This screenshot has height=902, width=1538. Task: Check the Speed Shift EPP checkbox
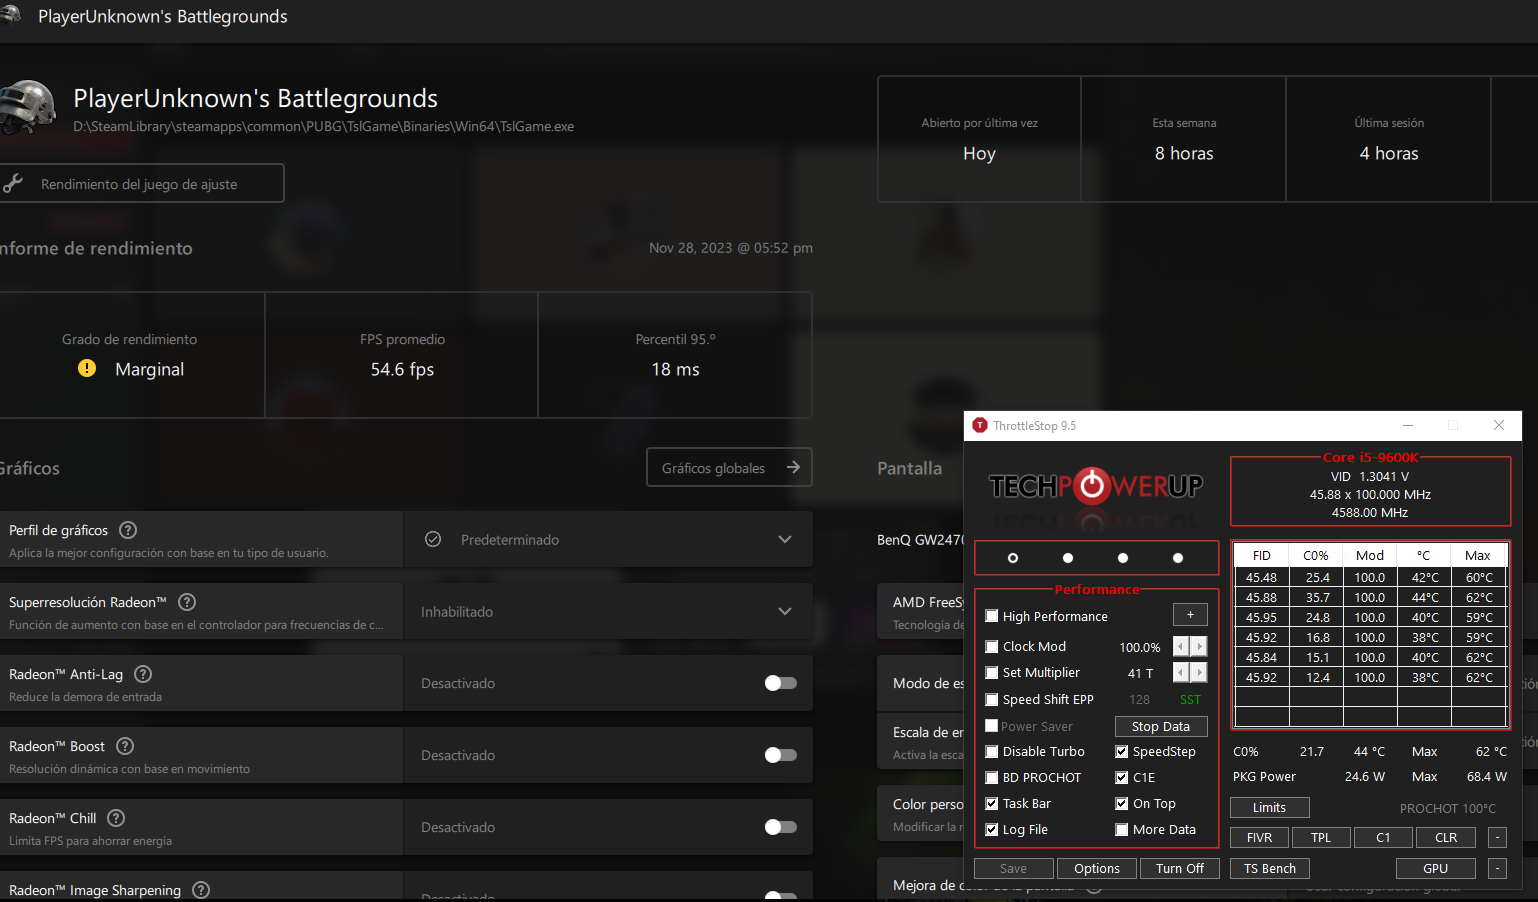coord(992,699)
